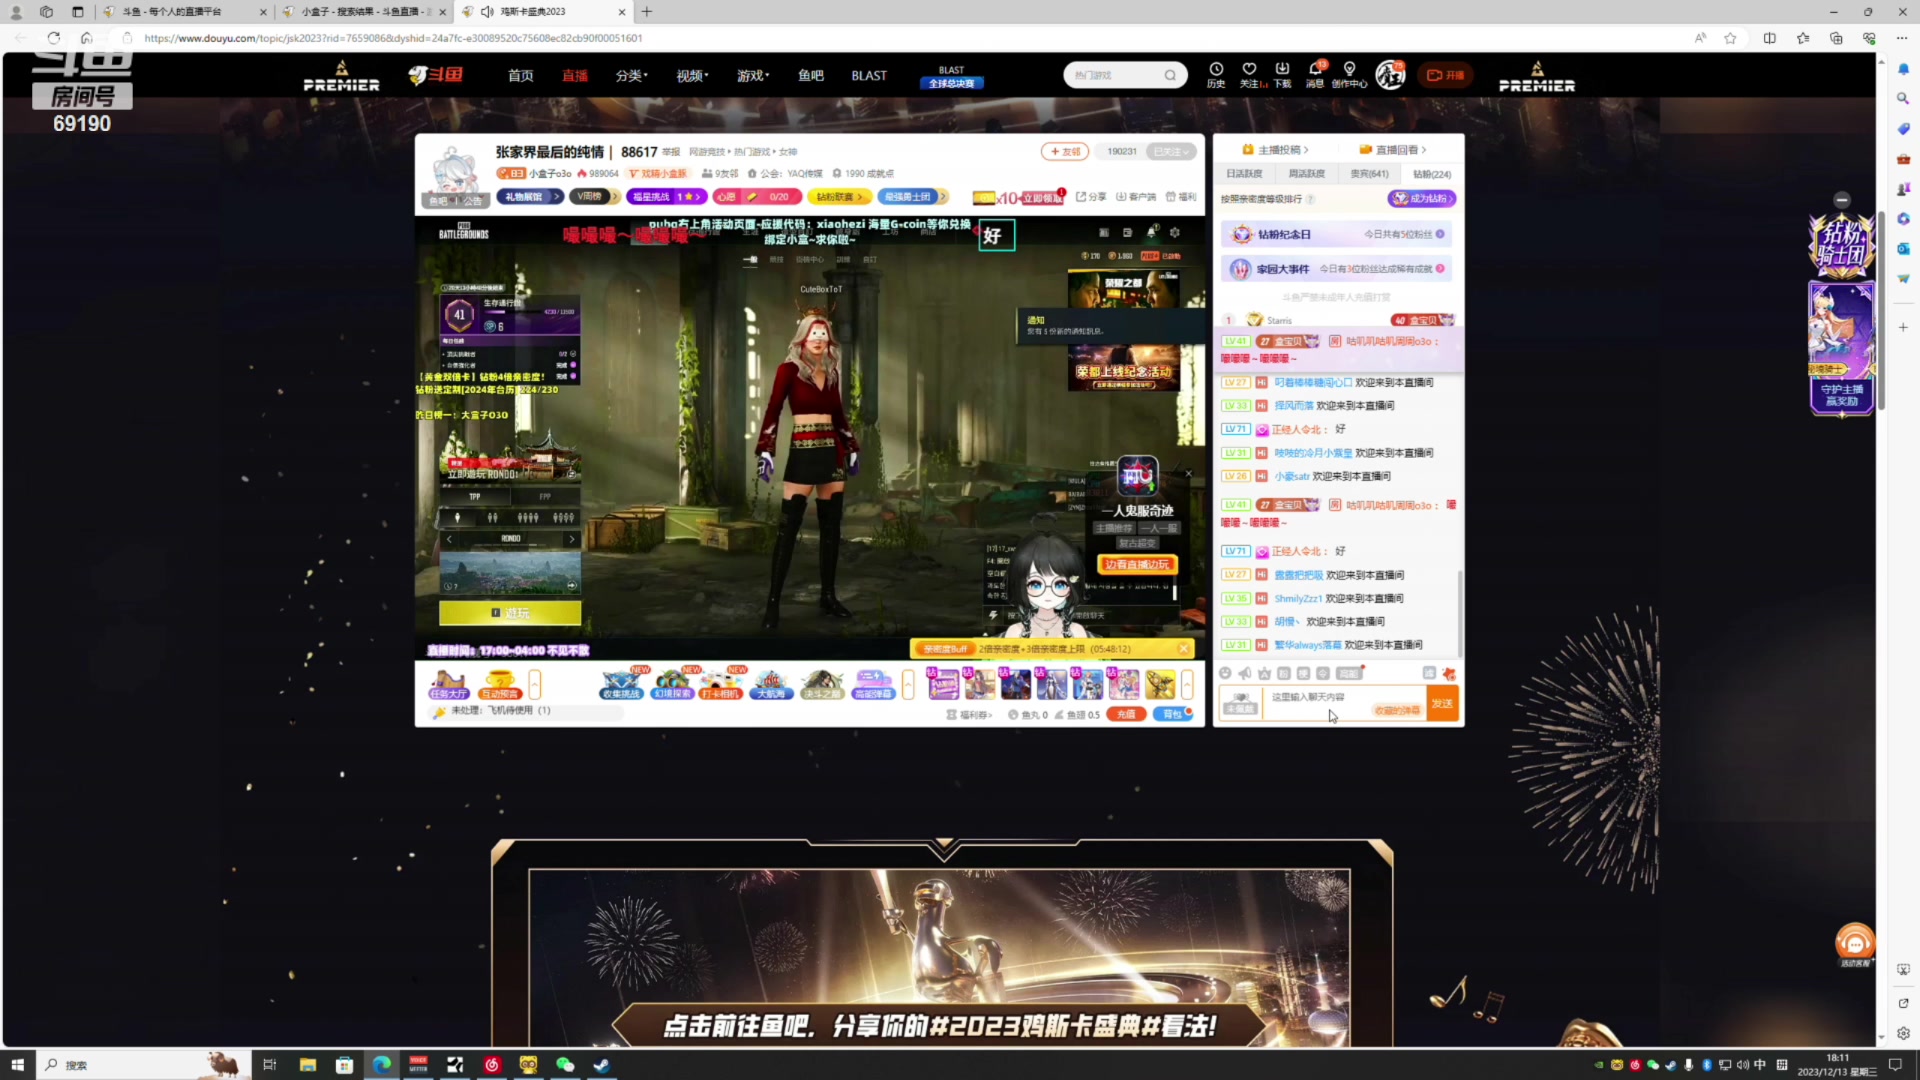This screenshot has width=1920, height=1080.
Task: Click the 充值 recharge button
Action: (1126, 715)
